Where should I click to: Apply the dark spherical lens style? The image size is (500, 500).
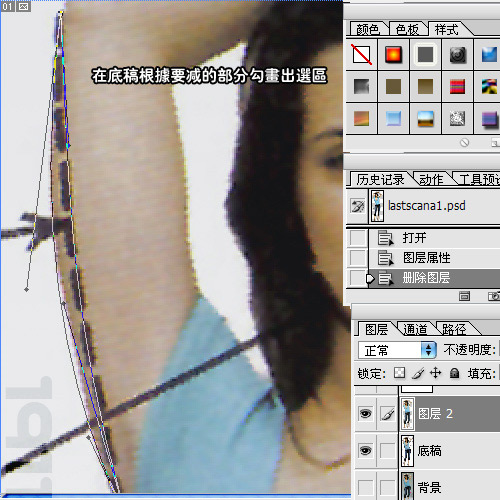pos(458,55)
